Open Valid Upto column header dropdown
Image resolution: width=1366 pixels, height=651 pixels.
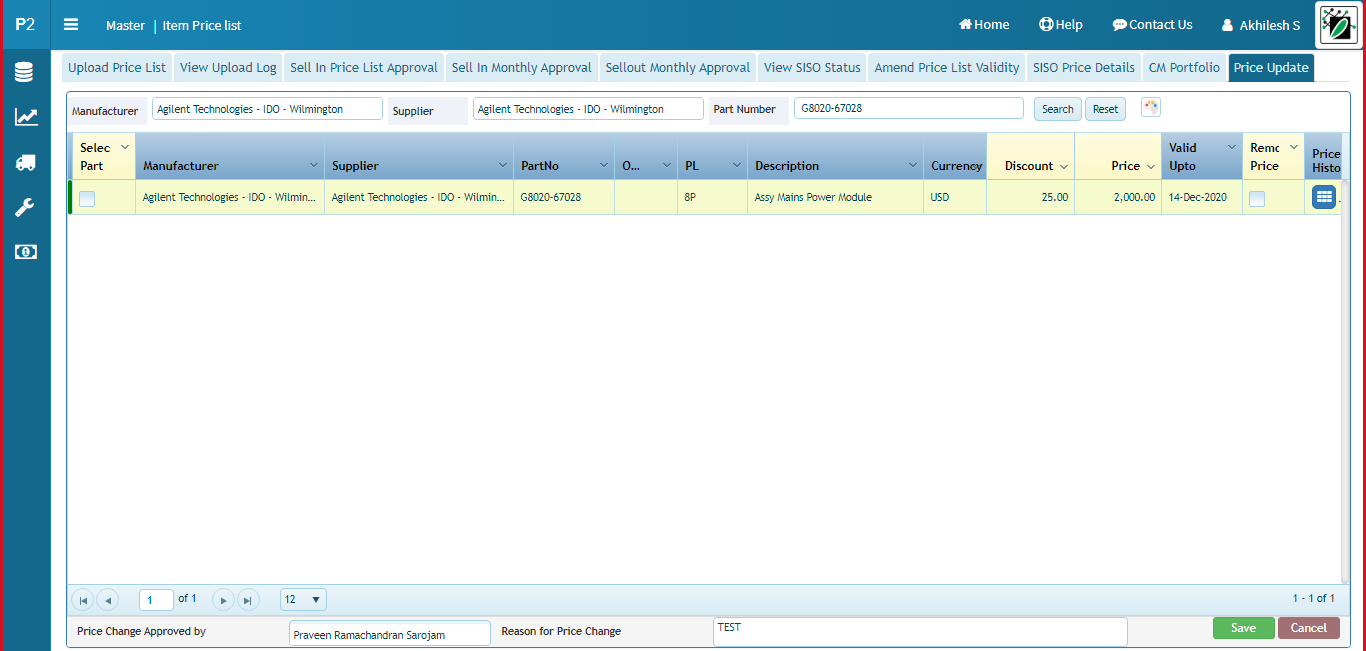pyautogui.click(x=1232, y=147)
